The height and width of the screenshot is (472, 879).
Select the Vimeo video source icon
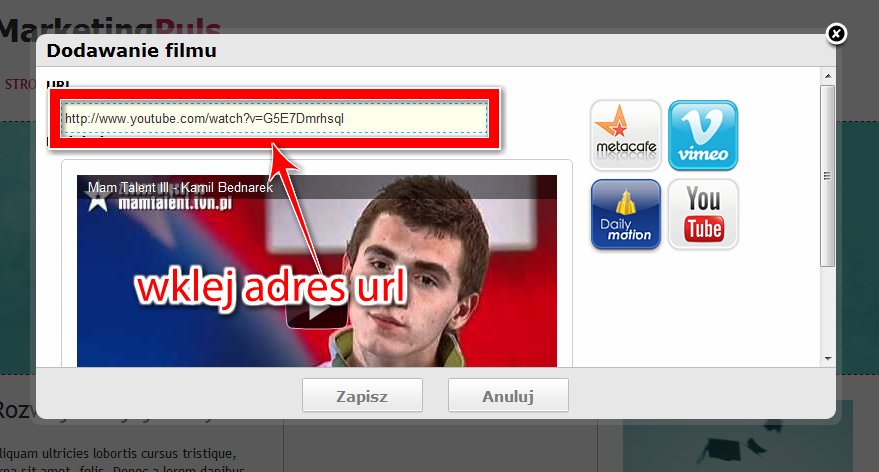tap(702, 135)
